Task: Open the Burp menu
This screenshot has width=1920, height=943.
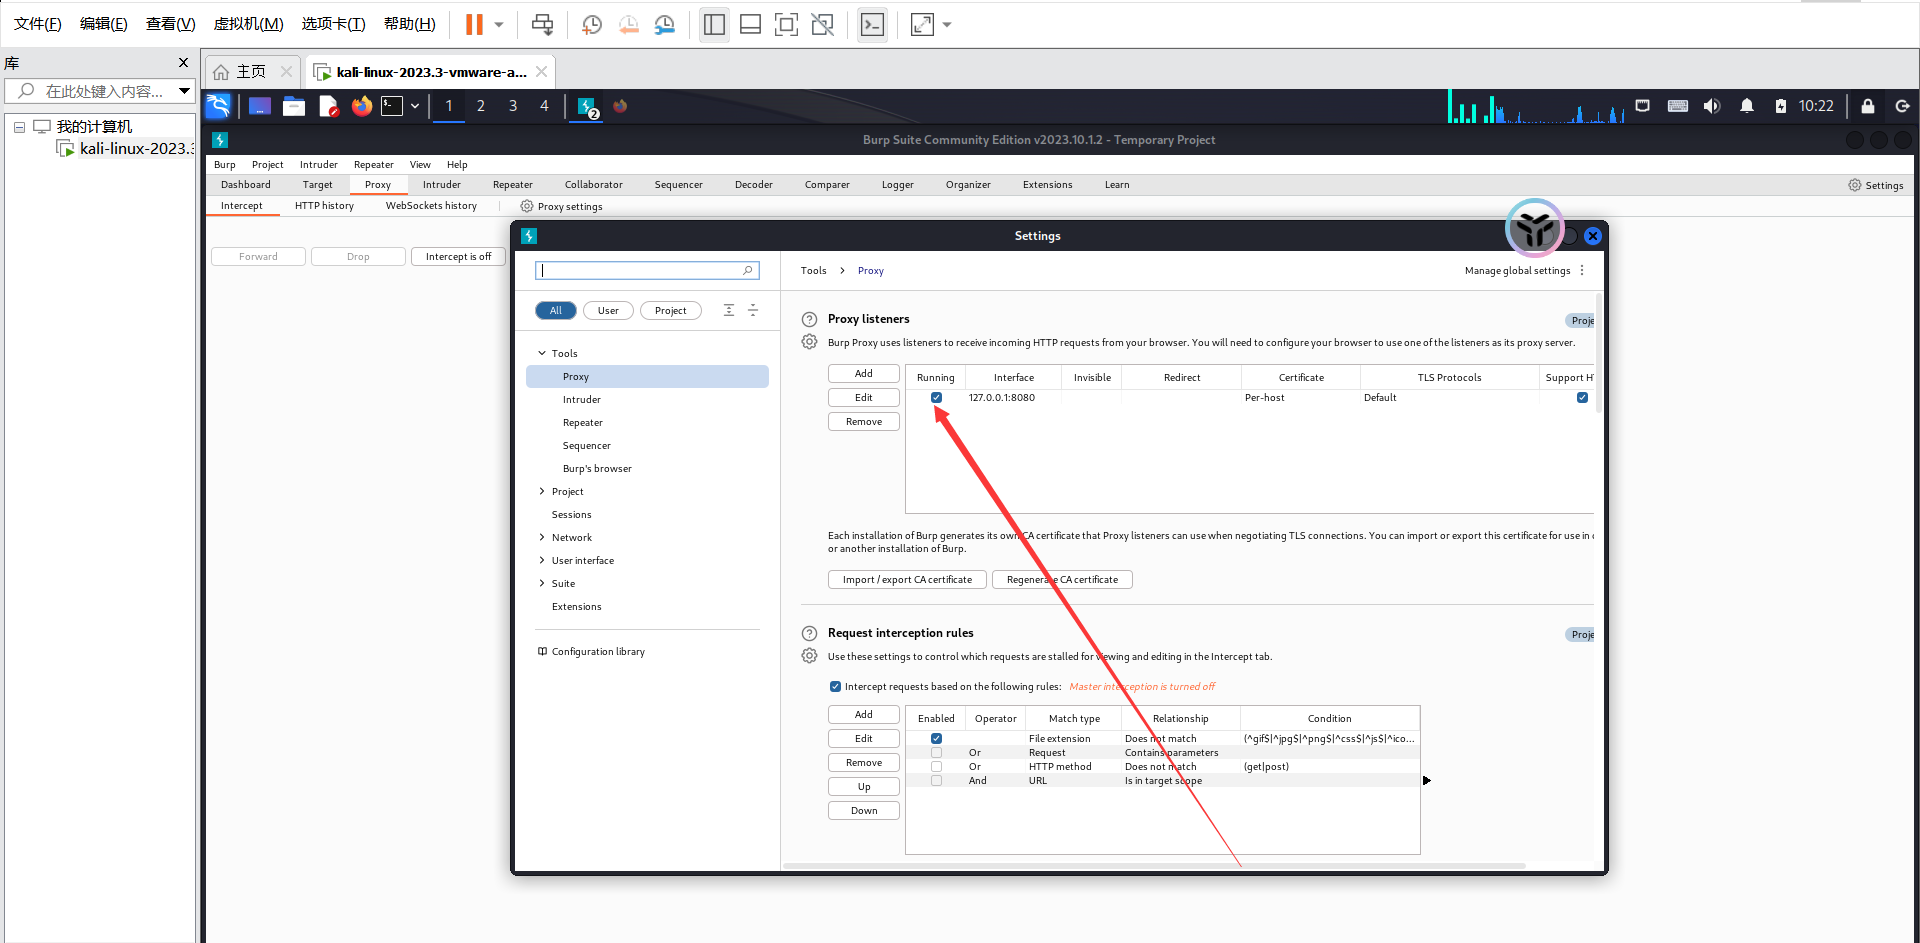Action: click(225, 165)
